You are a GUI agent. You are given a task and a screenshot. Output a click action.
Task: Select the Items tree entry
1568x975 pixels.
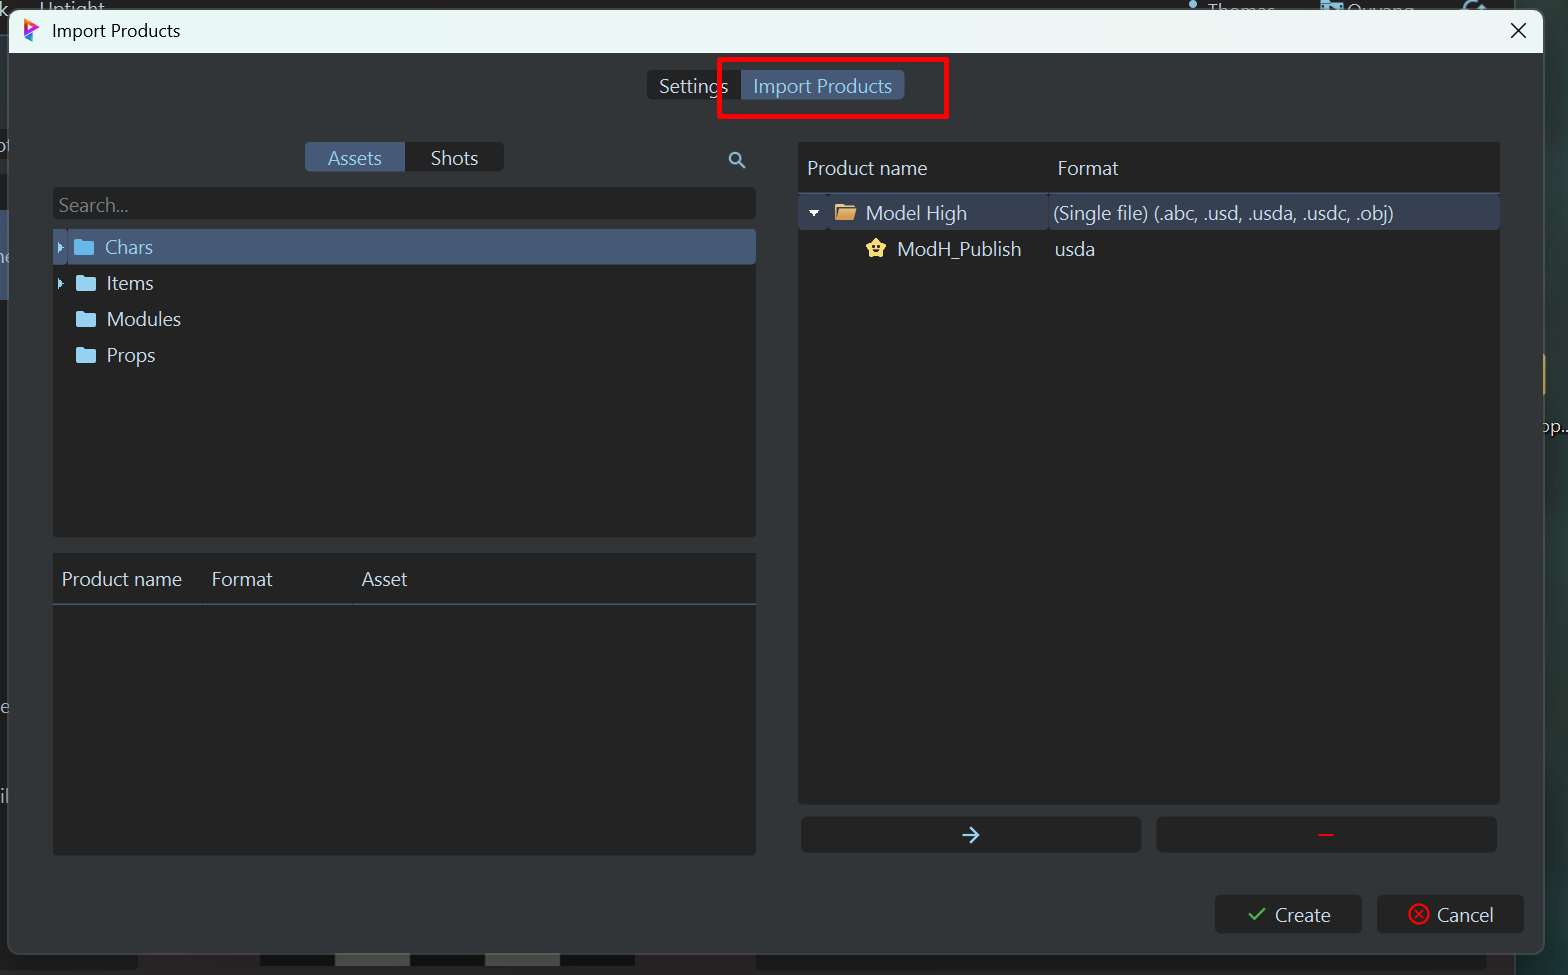tap(130, 283)
